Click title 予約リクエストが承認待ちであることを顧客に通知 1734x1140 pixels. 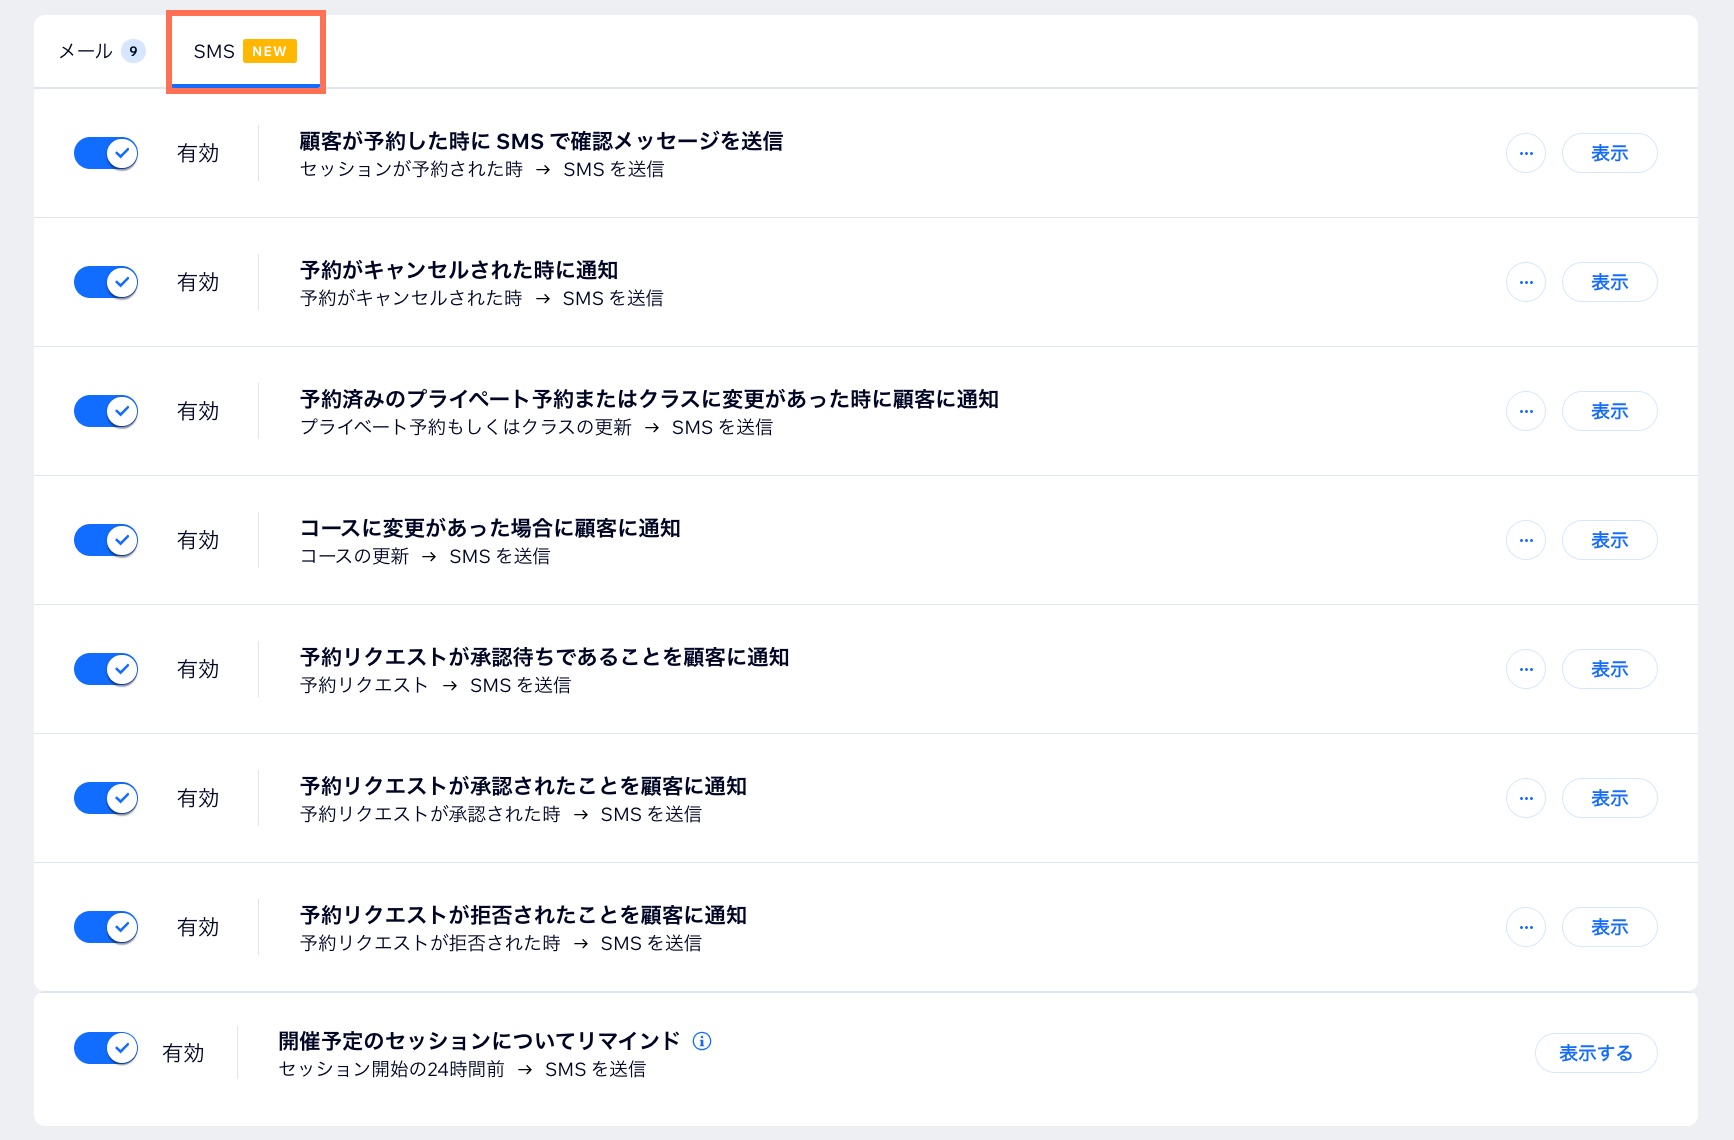[x=545, y=657]
